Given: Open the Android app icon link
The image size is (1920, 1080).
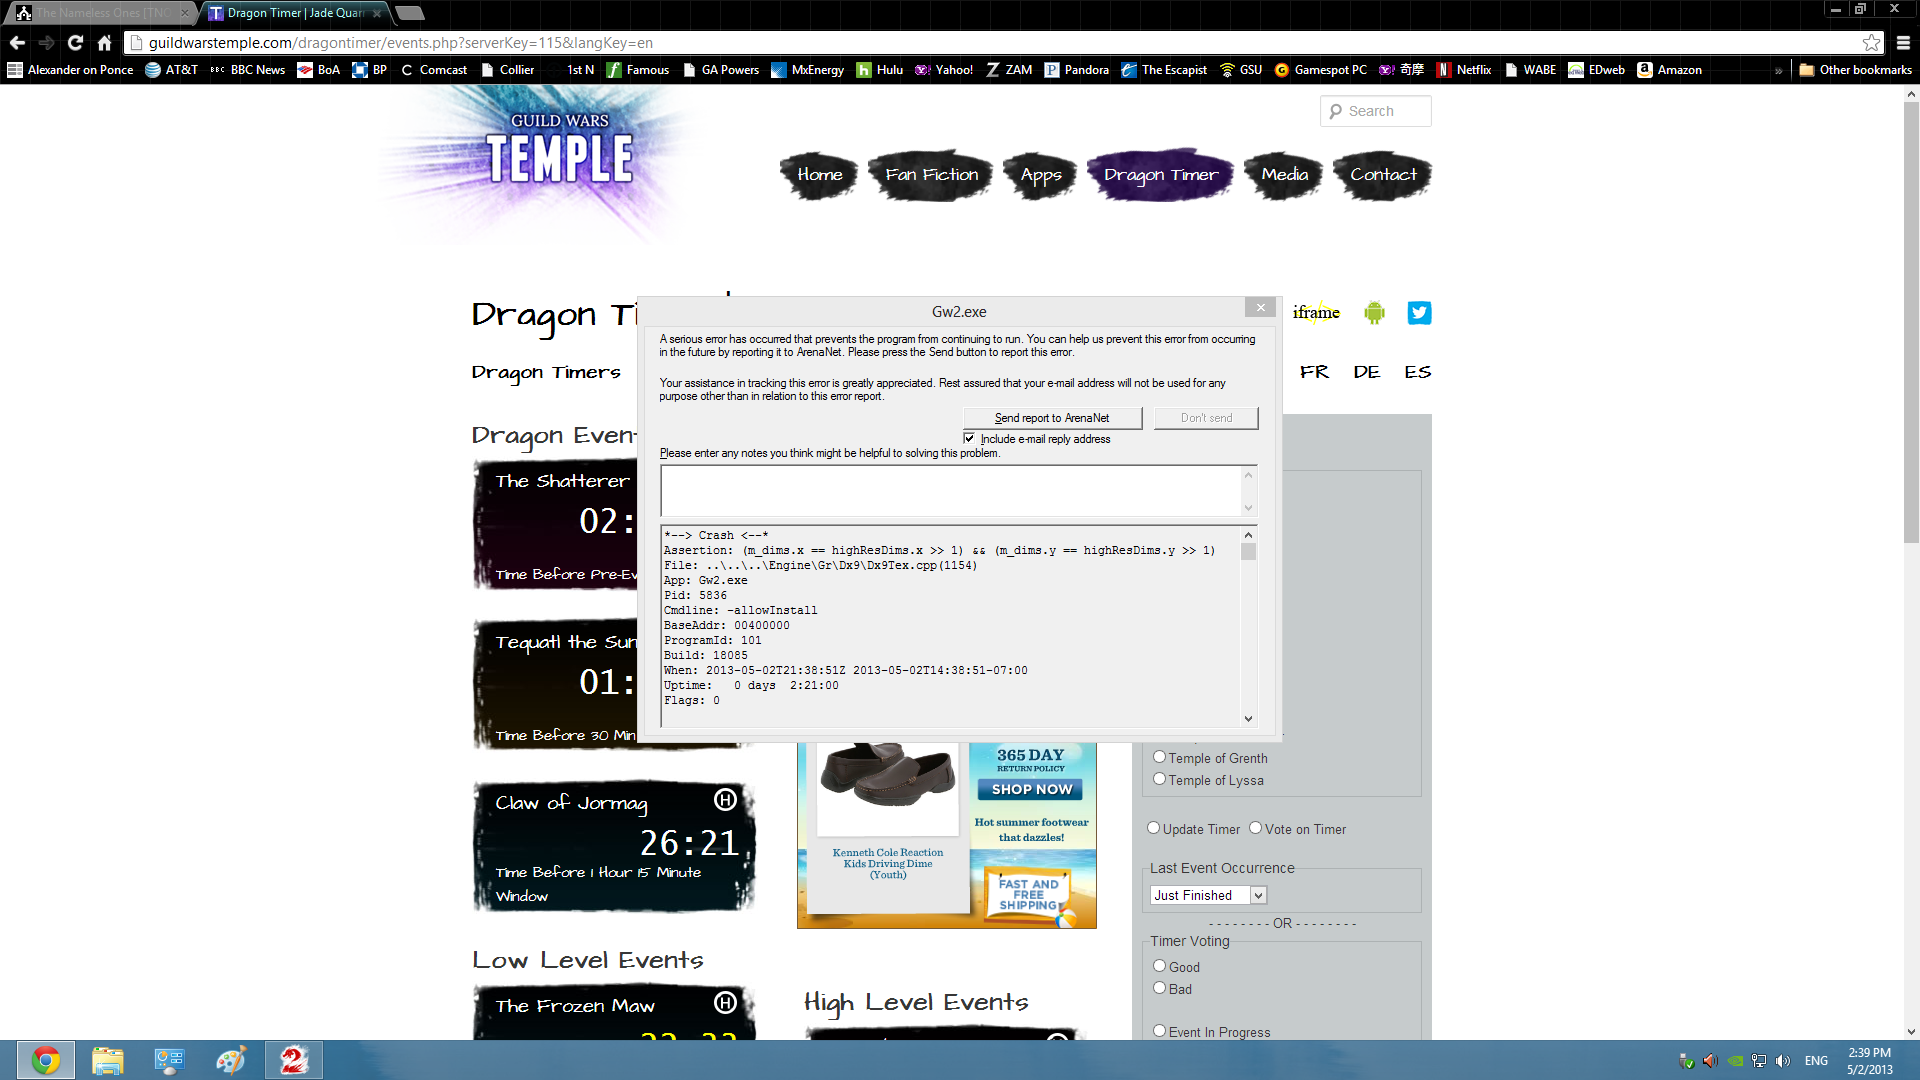Looking at the screenshot, I should point(1374,313).
